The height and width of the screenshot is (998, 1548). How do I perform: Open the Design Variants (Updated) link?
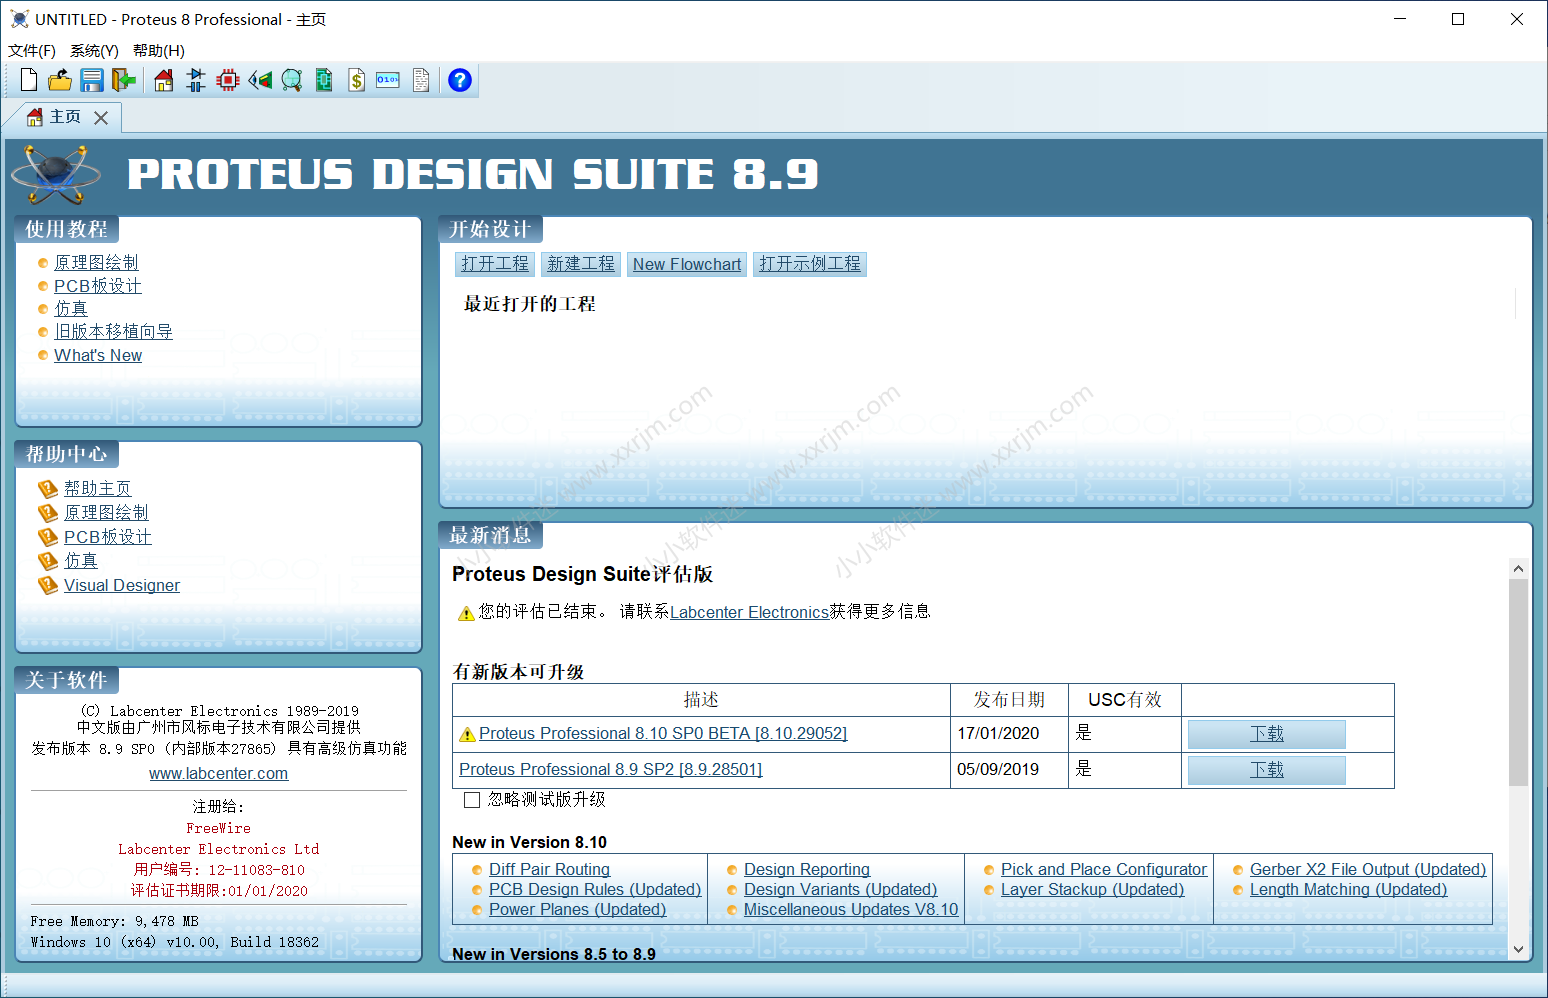tap(840, 890)
